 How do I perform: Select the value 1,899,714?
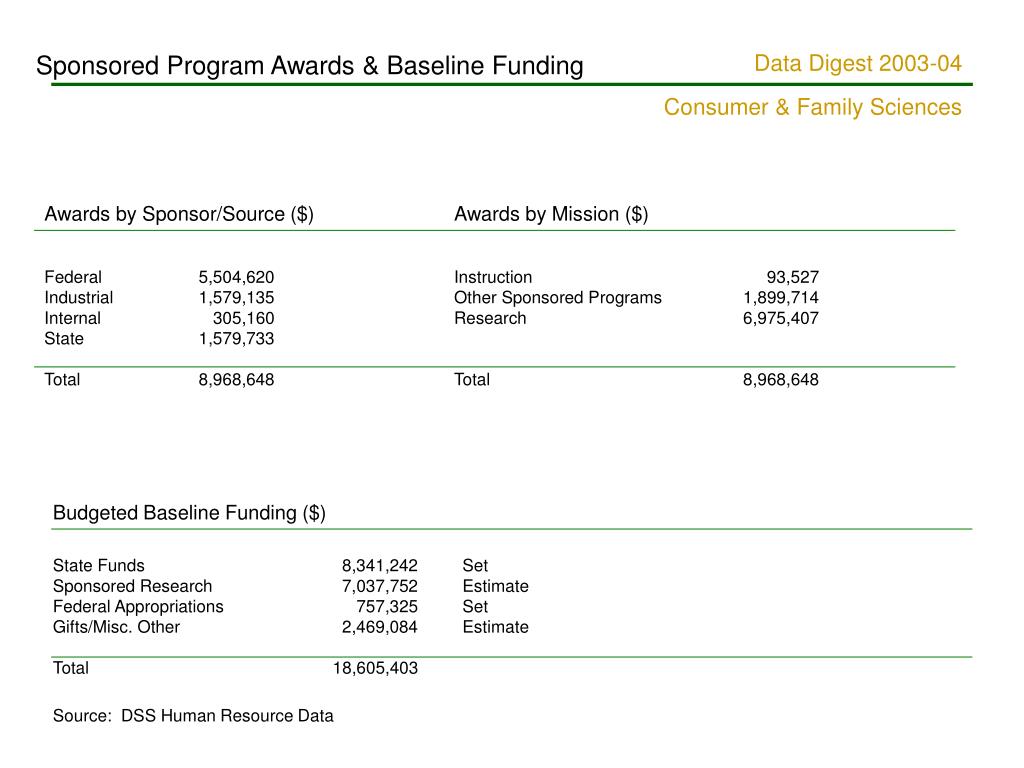pyautogui.click(x=781, y=298)
